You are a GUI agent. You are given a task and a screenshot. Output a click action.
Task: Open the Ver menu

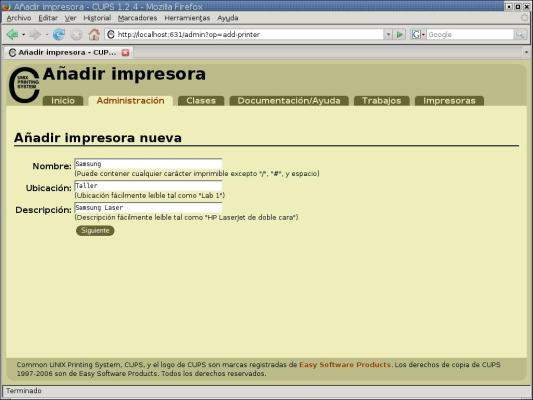point(70,18)
